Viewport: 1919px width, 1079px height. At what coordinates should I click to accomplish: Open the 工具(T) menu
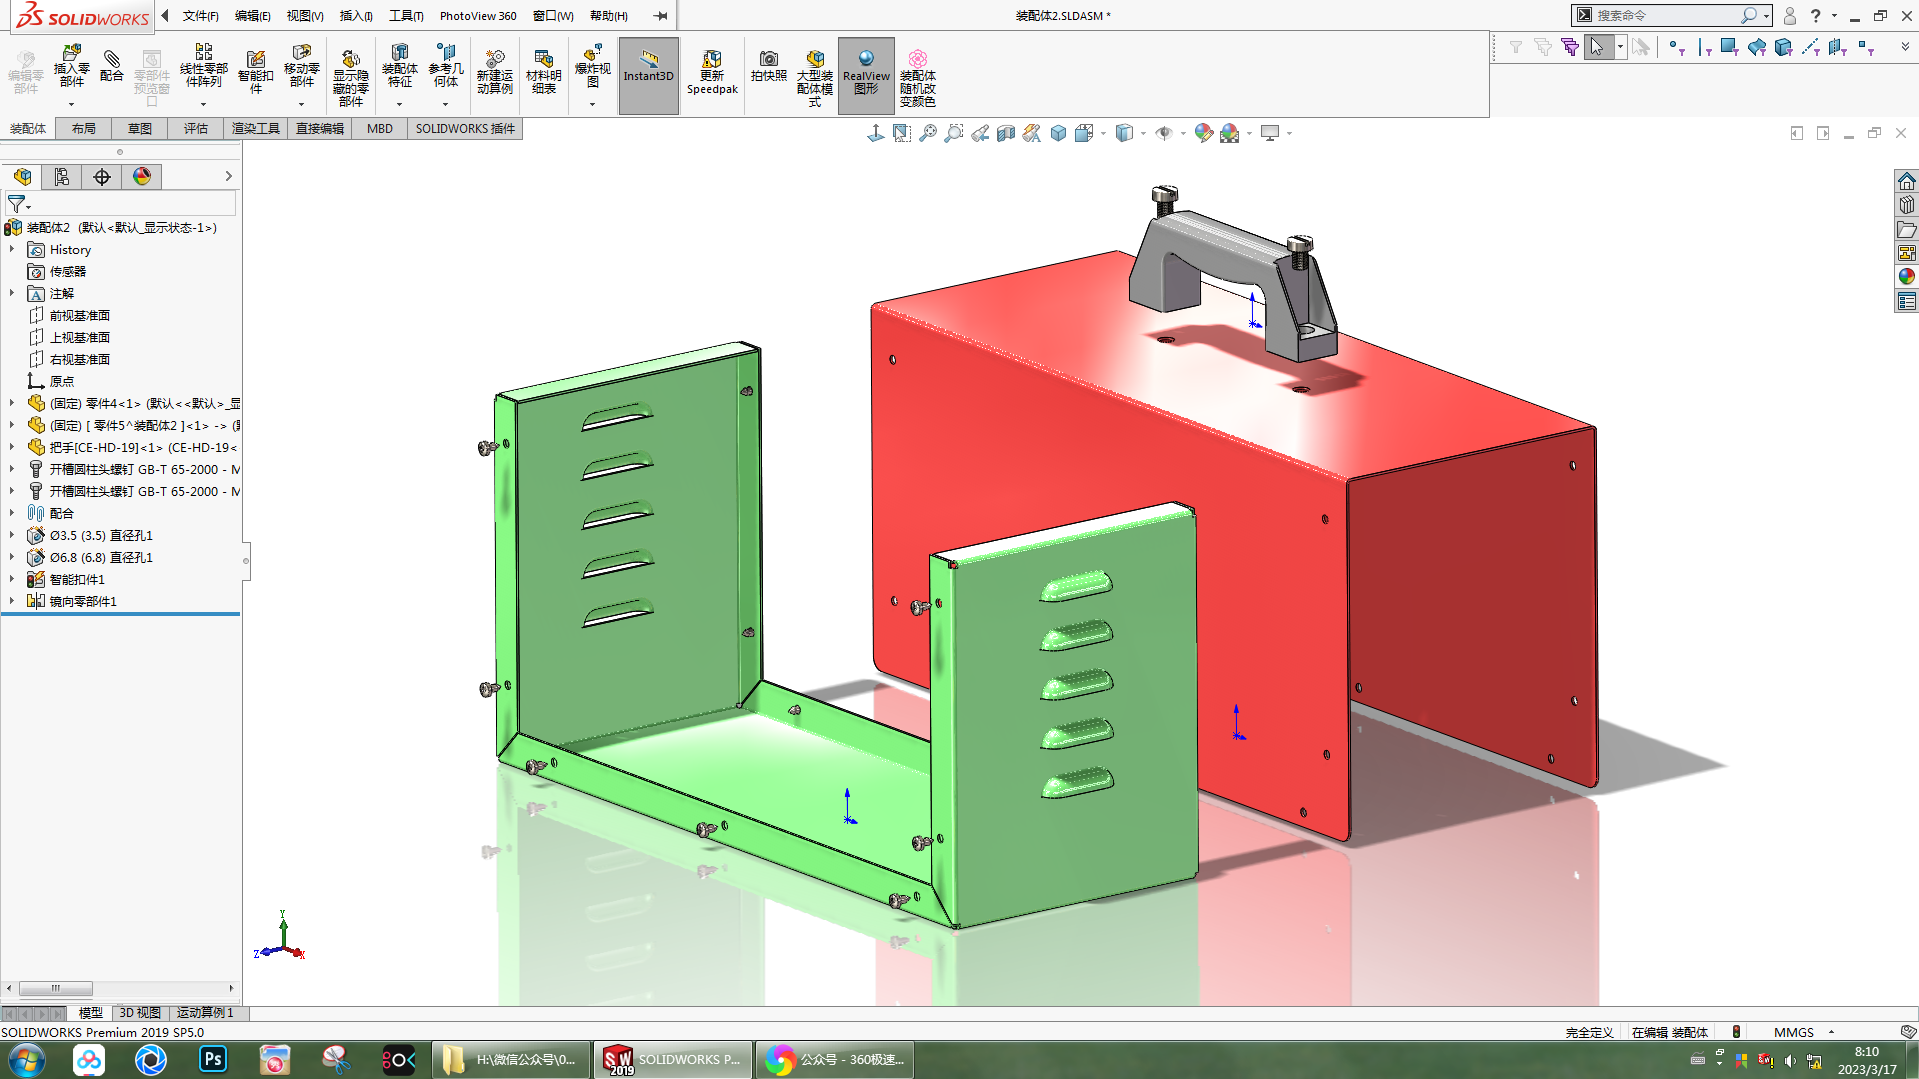click(x=406, y=16)
